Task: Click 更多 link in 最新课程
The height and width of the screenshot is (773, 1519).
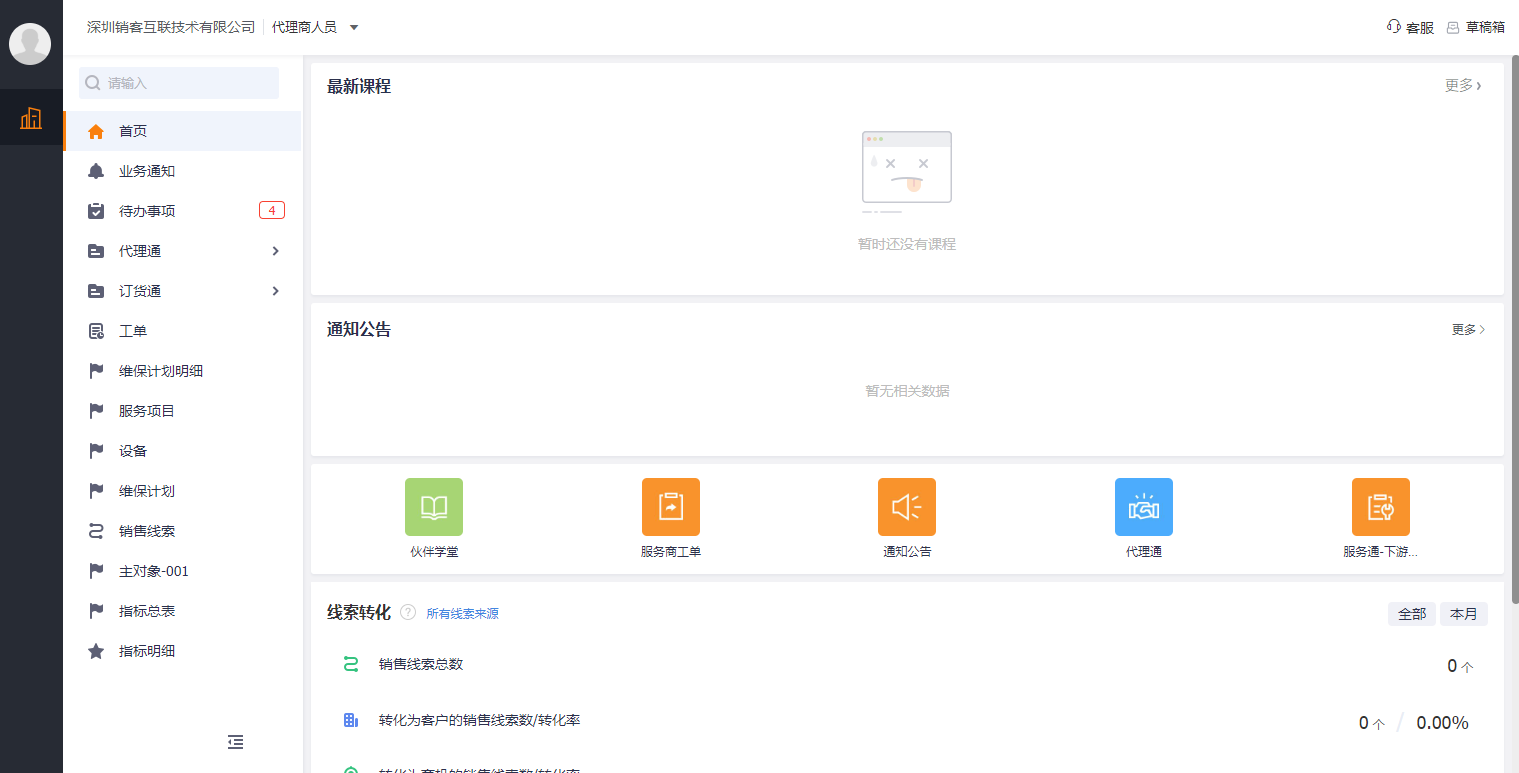Action: [x=1464, y=86]
